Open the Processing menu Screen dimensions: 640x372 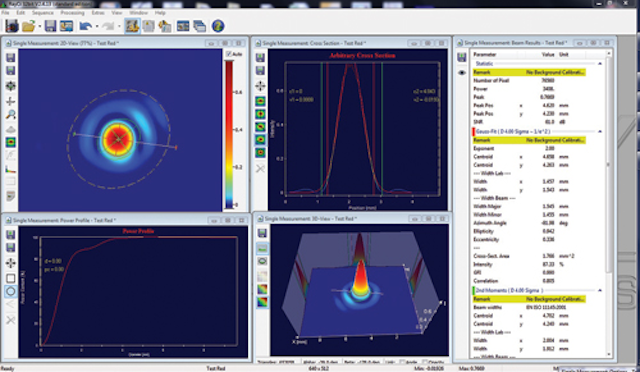(72, 13)
